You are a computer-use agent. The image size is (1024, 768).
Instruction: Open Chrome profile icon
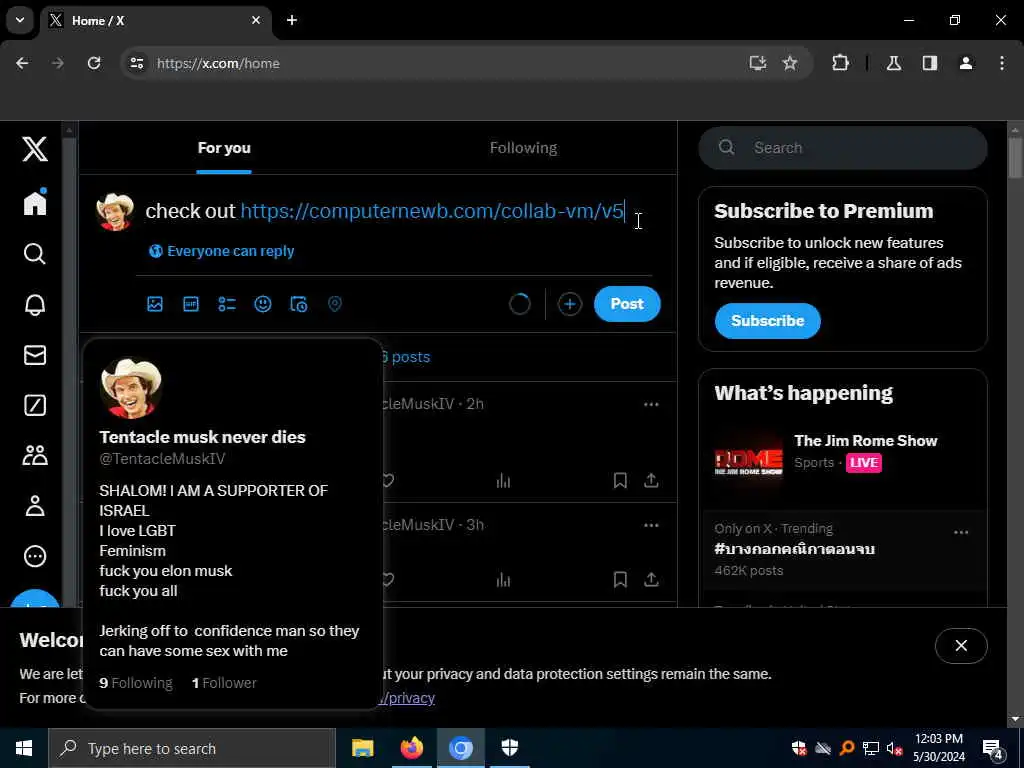[966, 63]
